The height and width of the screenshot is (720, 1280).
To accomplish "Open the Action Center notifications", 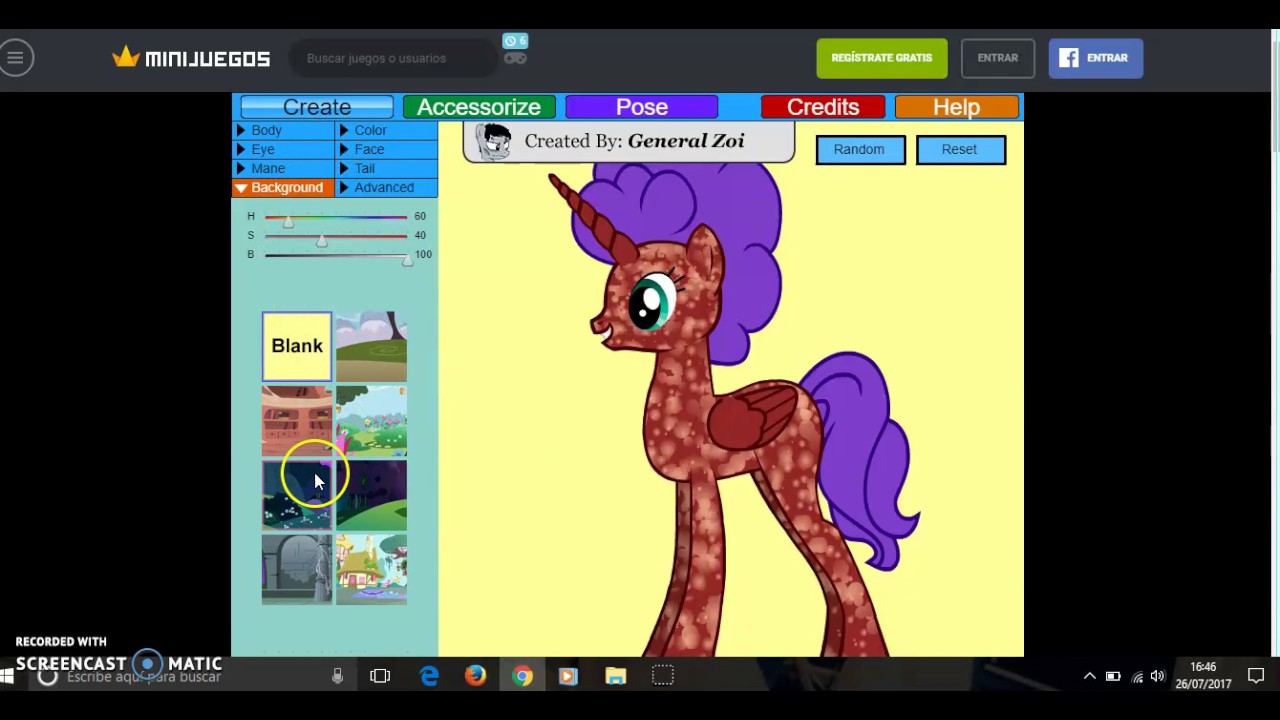I will click(x=1256, y=676).
